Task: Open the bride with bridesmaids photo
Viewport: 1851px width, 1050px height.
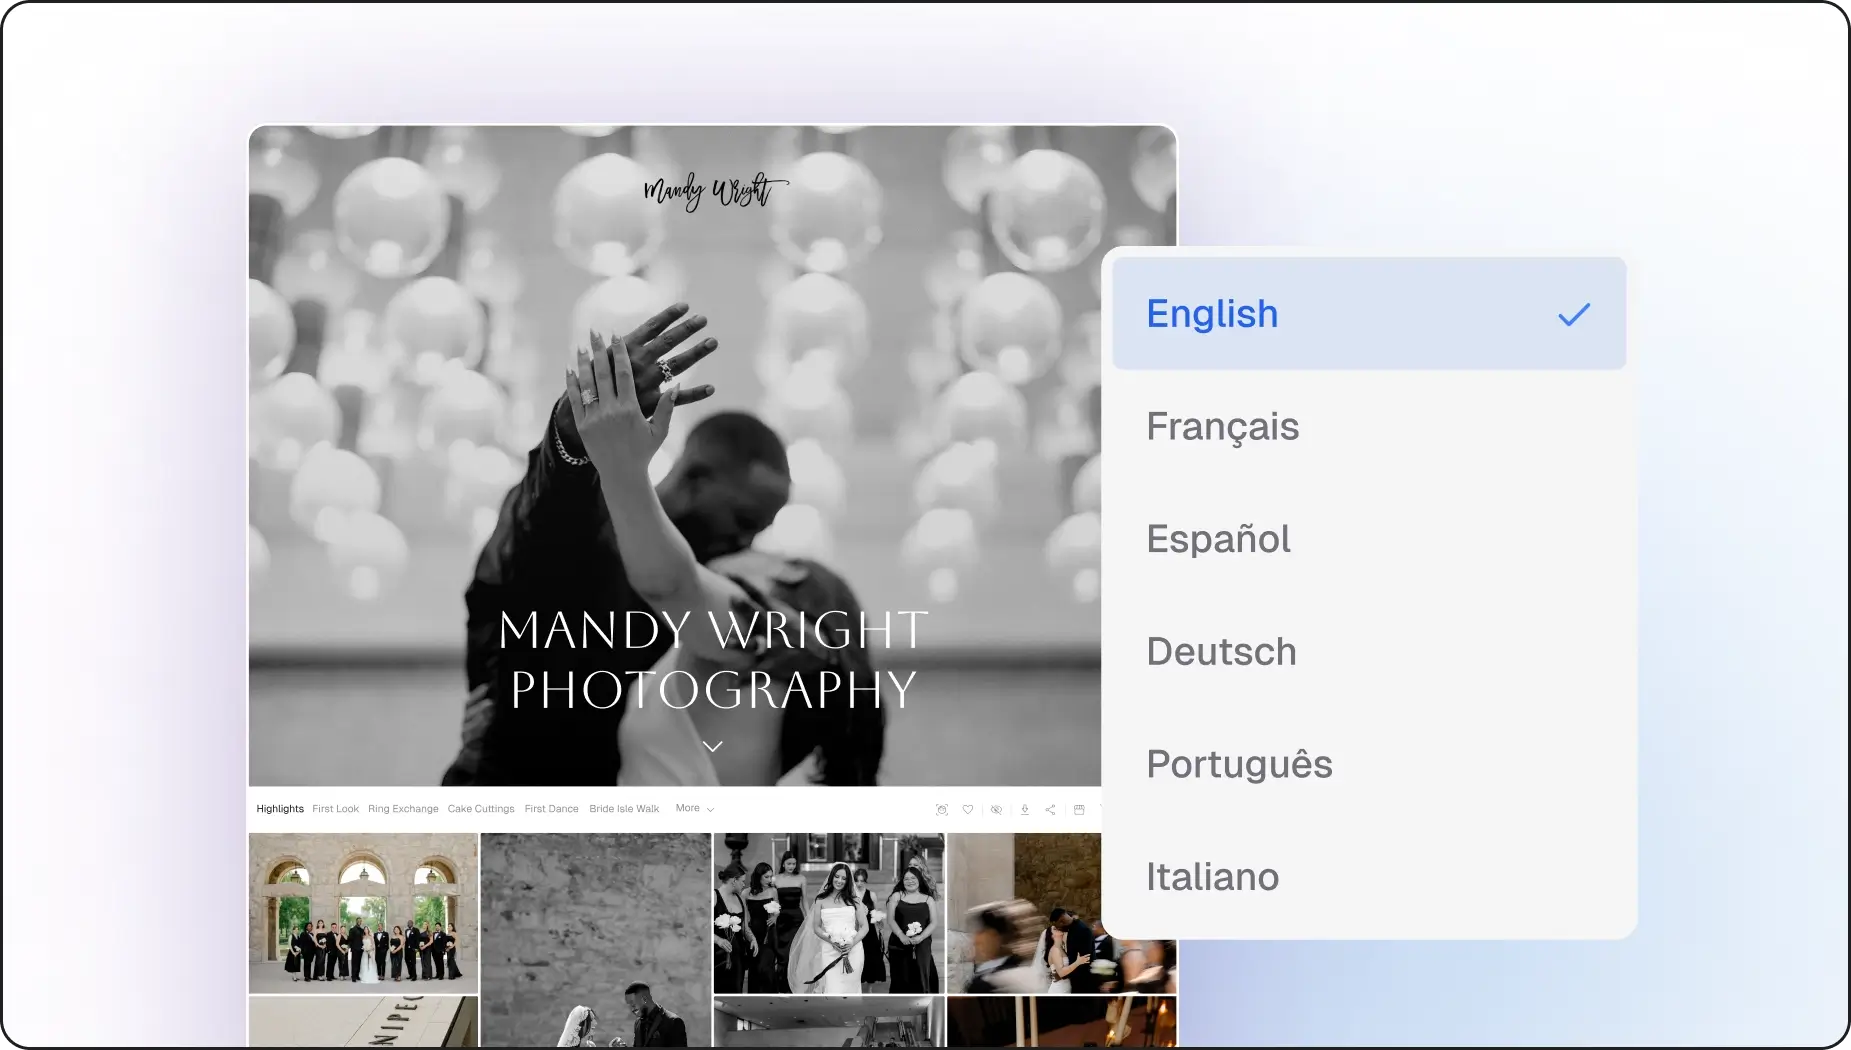Action: [x=829, y=913]
